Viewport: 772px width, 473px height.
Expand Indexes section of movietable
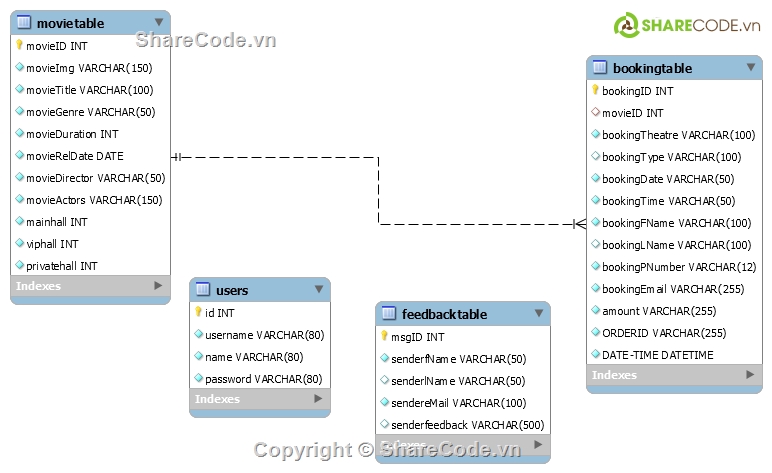click(x=158, y=286)
